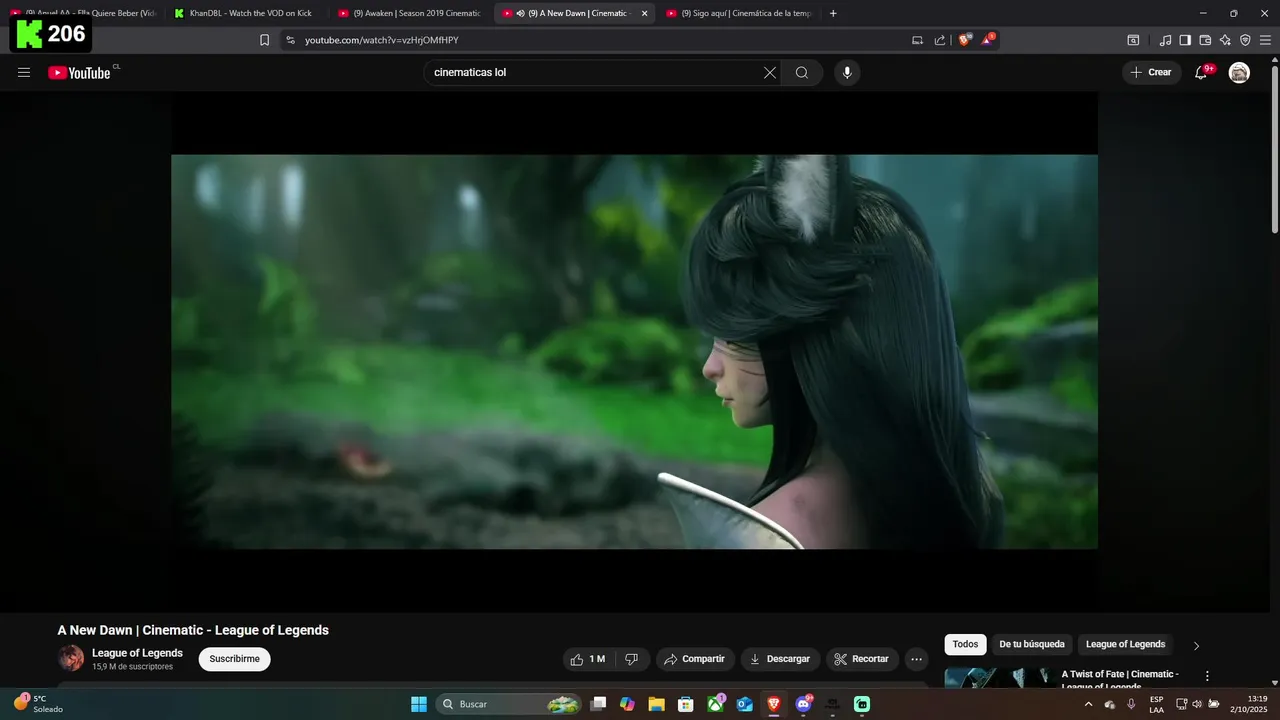The width and height of the screenshot is (1280, 720).
Task: Open File Explorer from the taskbar
Action: (x=656, y=704)
